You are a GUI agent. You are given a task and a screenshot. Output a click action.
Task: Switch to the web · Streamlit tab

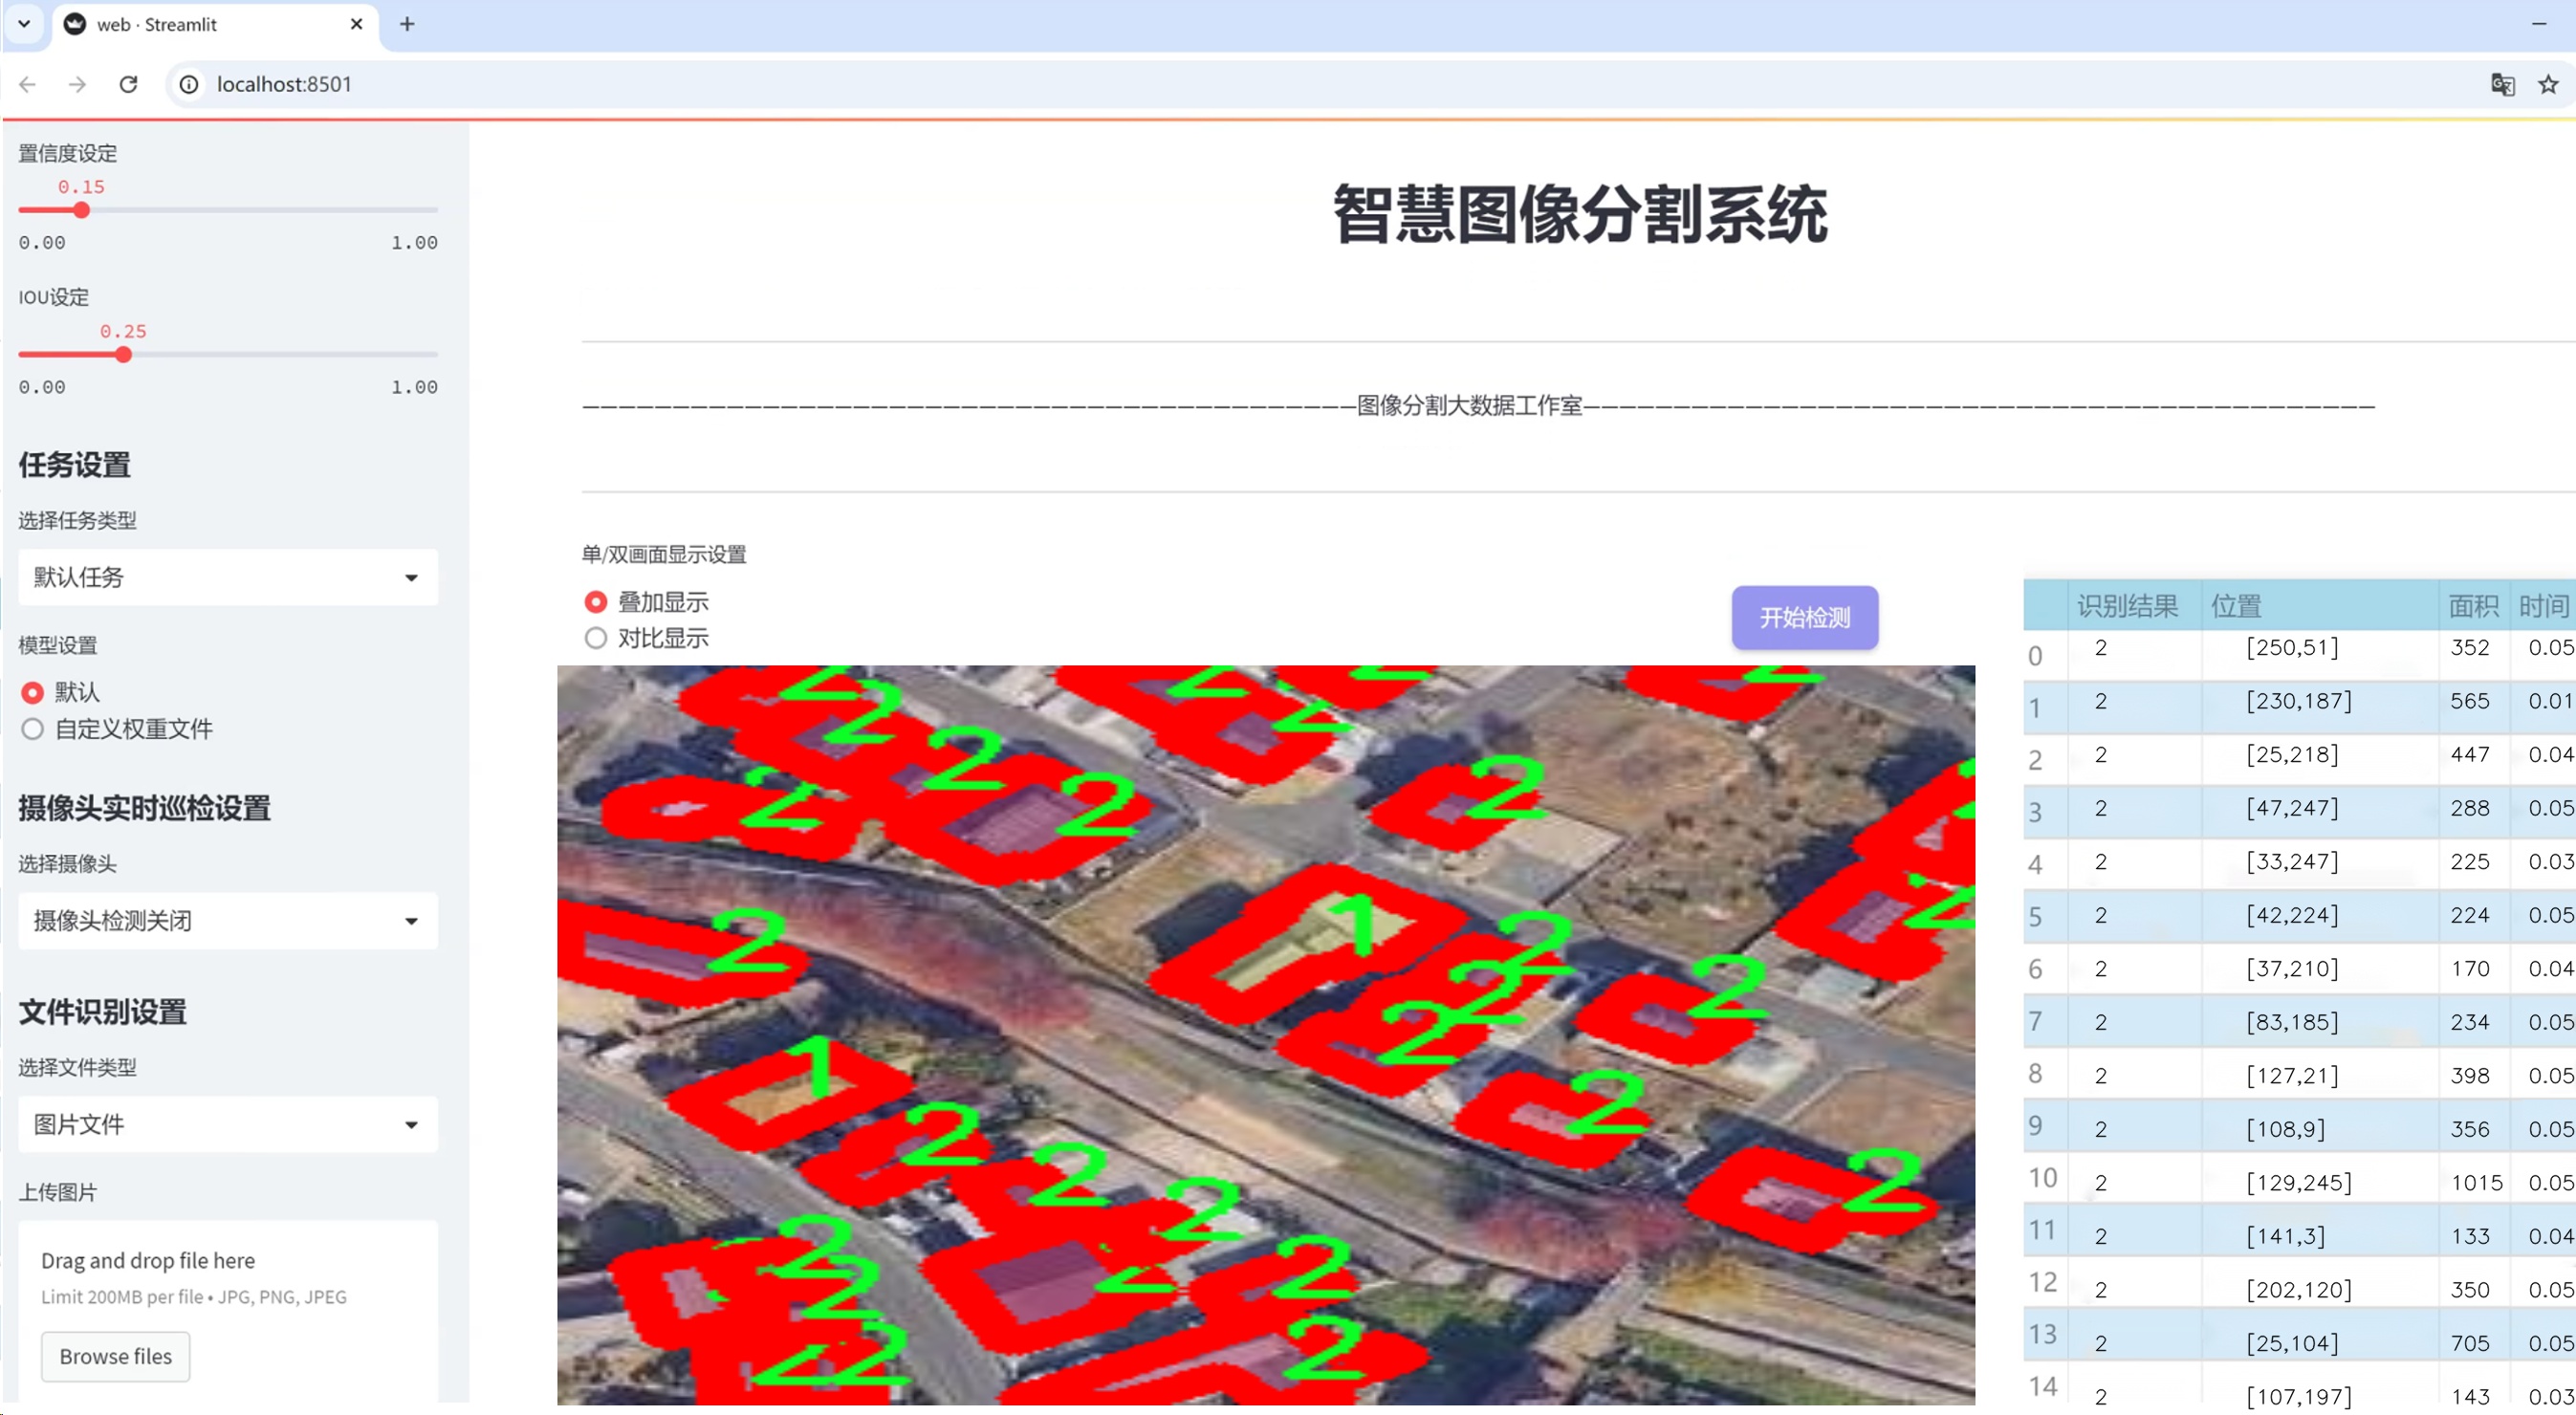click(180, 24)
